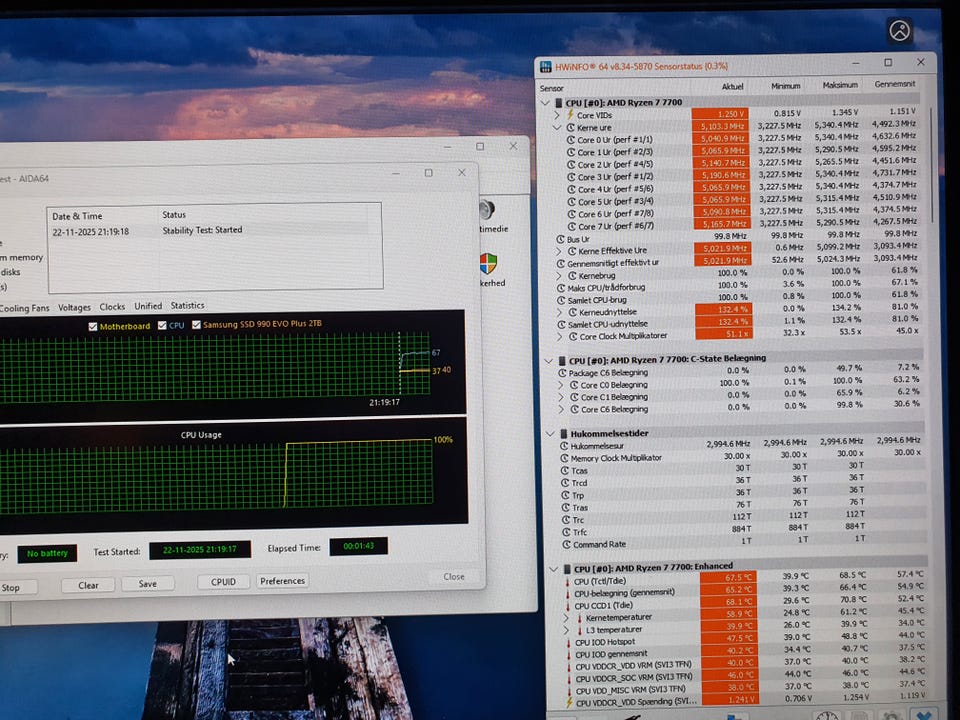Image resolution: width=960 pixels, height=720 pixels.
Task: Click the user profile icon at top right
Action: click(900, 31)
